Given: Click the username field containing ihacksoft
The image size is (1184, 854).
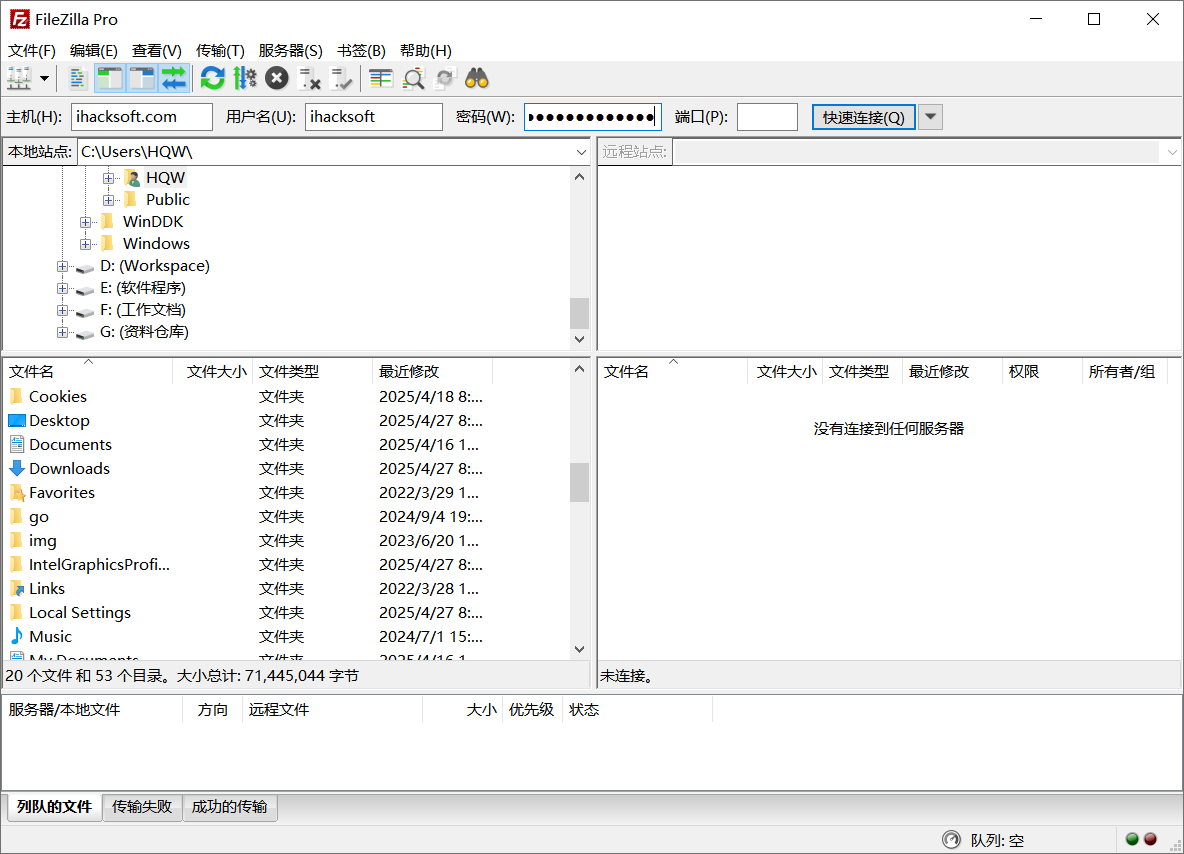Looking at the screenshot, I should click(374, 117).
